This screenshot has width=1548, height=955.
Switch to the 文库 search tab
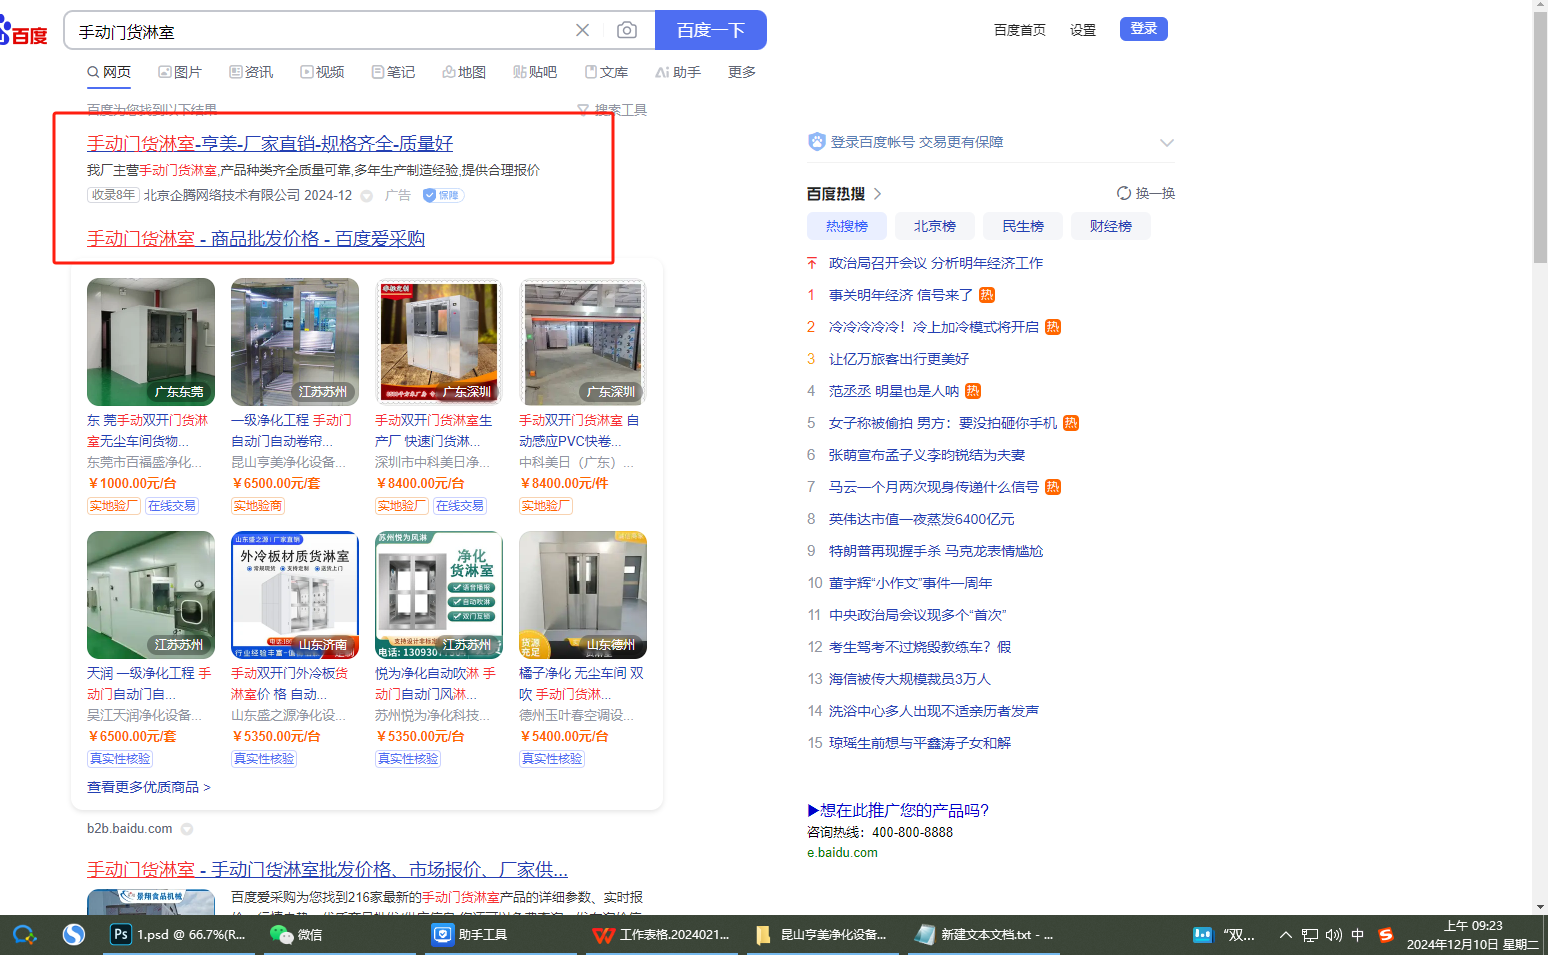(x=606, y=72)
